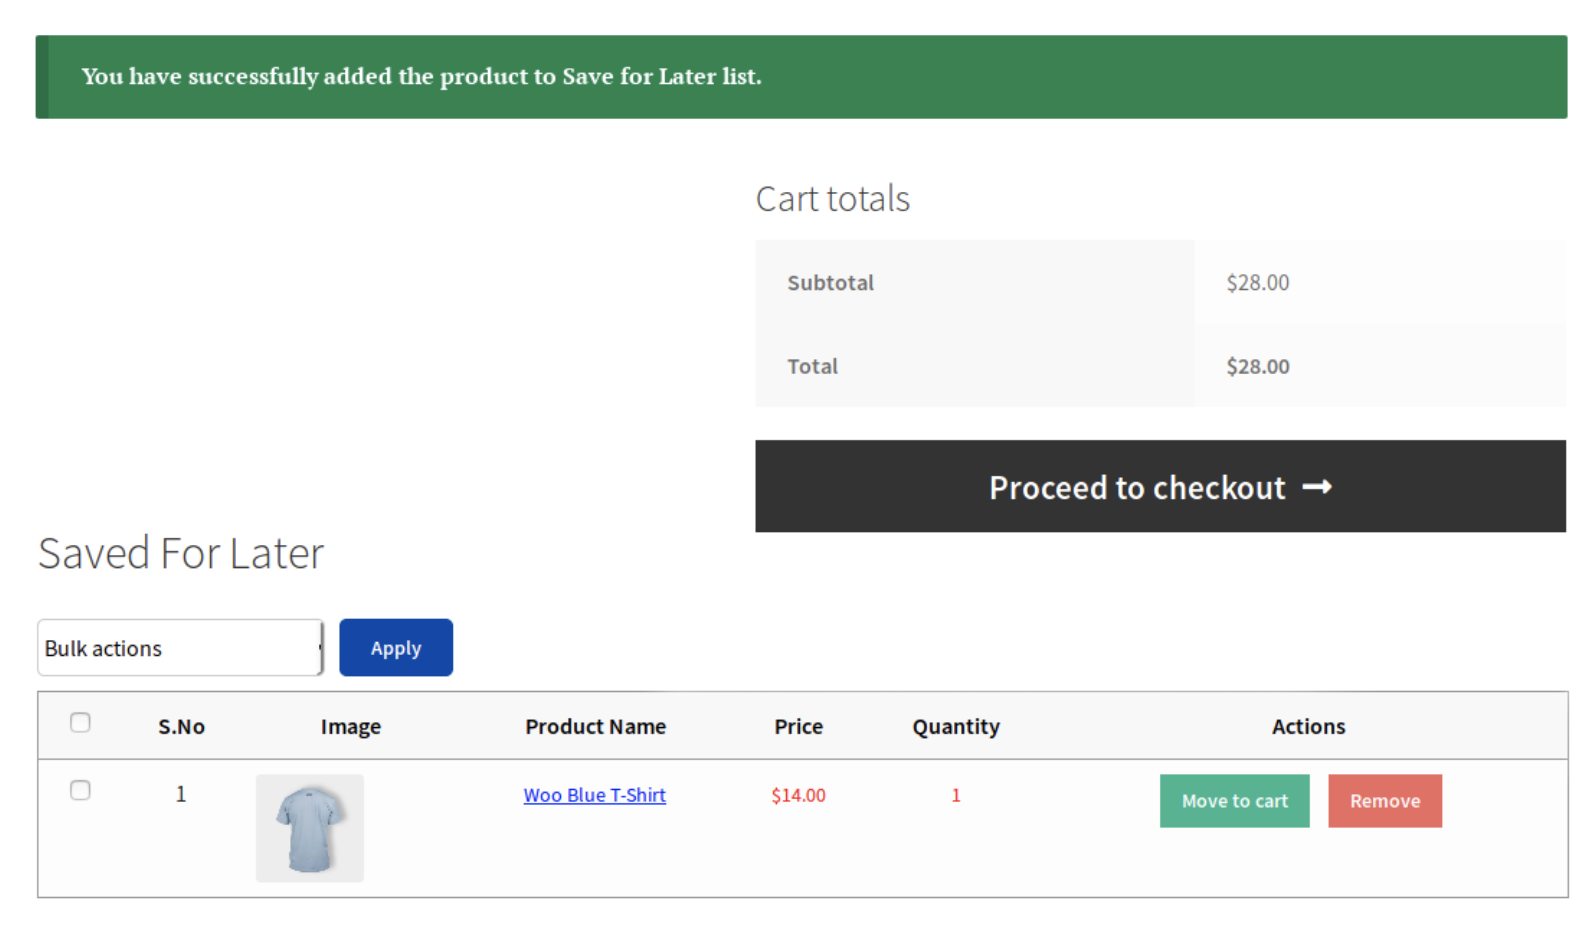
Task: Check the box for the Woo Blue T-Shirt row
Action: (x=81, y=791)
